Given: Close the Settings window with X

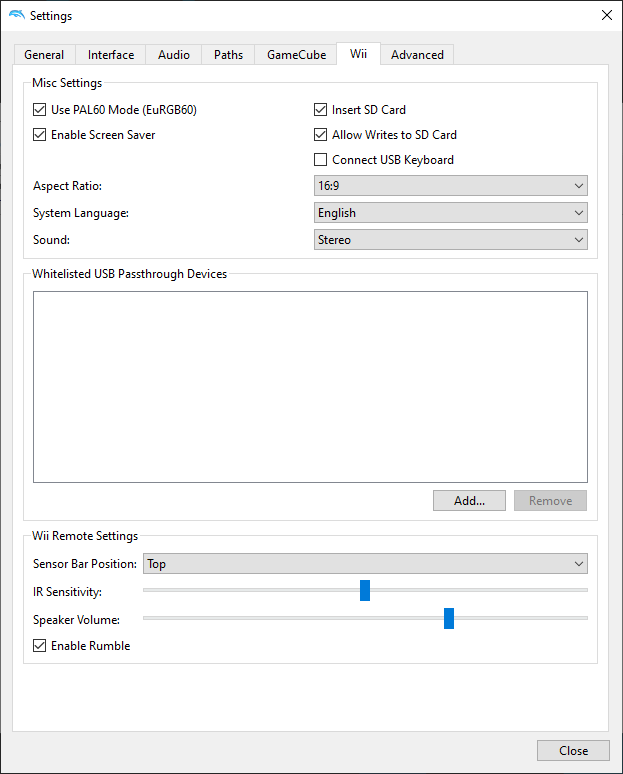Looking at the screenshot, I should tap(607, 15).
